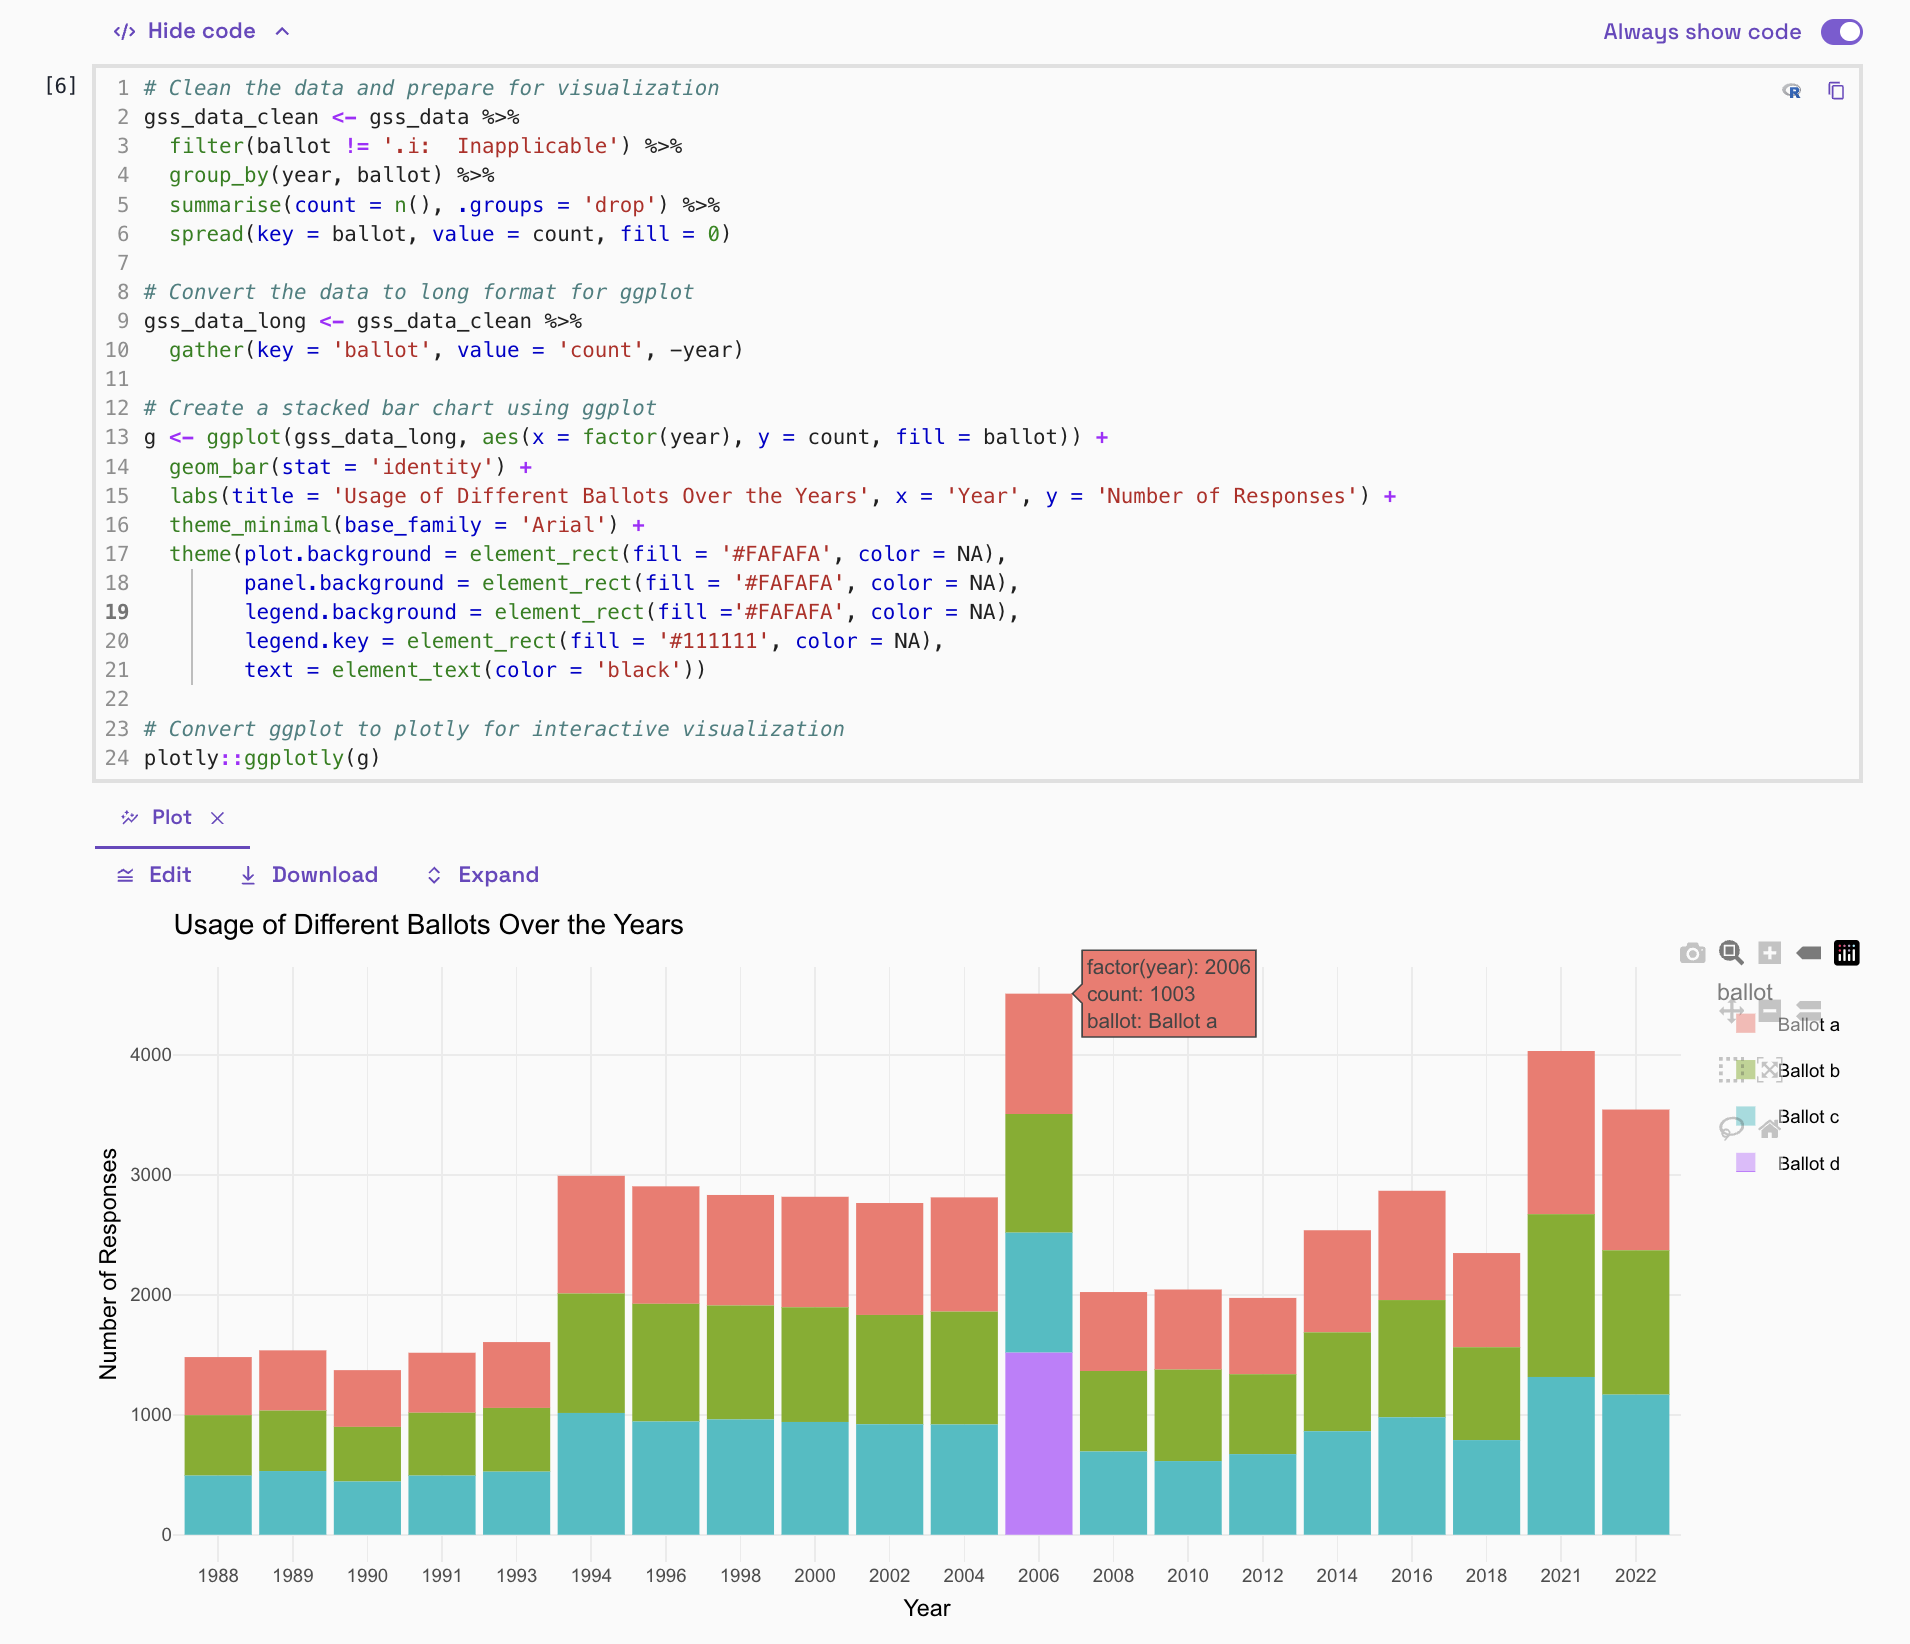Click the copy code icon
Image resolution: width=1910 pixels, height=1644 pixels.
pyautogui.click(x=1836, y=91)
